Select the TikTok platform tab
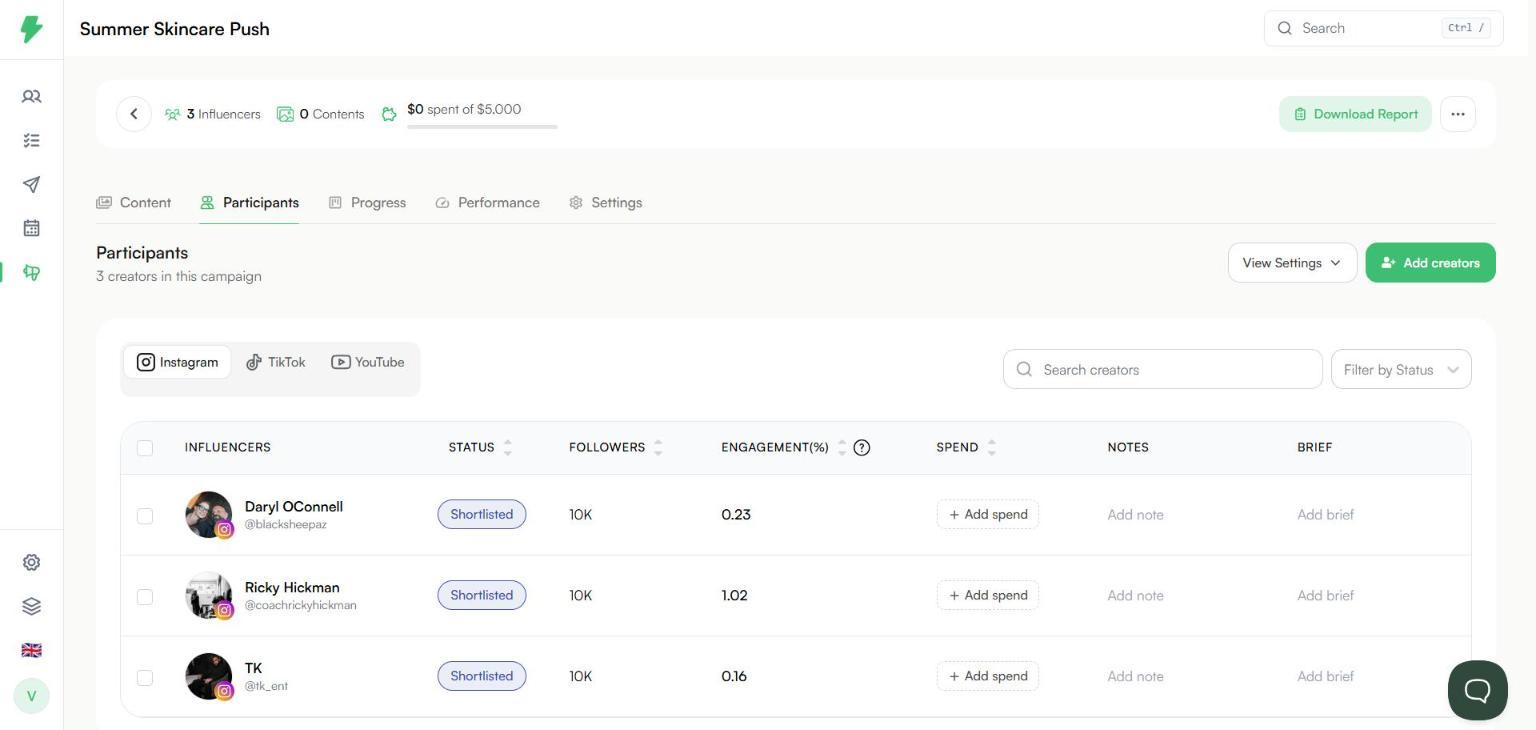The height and width of the screenshot is (730, 1536). click(276, 362)
